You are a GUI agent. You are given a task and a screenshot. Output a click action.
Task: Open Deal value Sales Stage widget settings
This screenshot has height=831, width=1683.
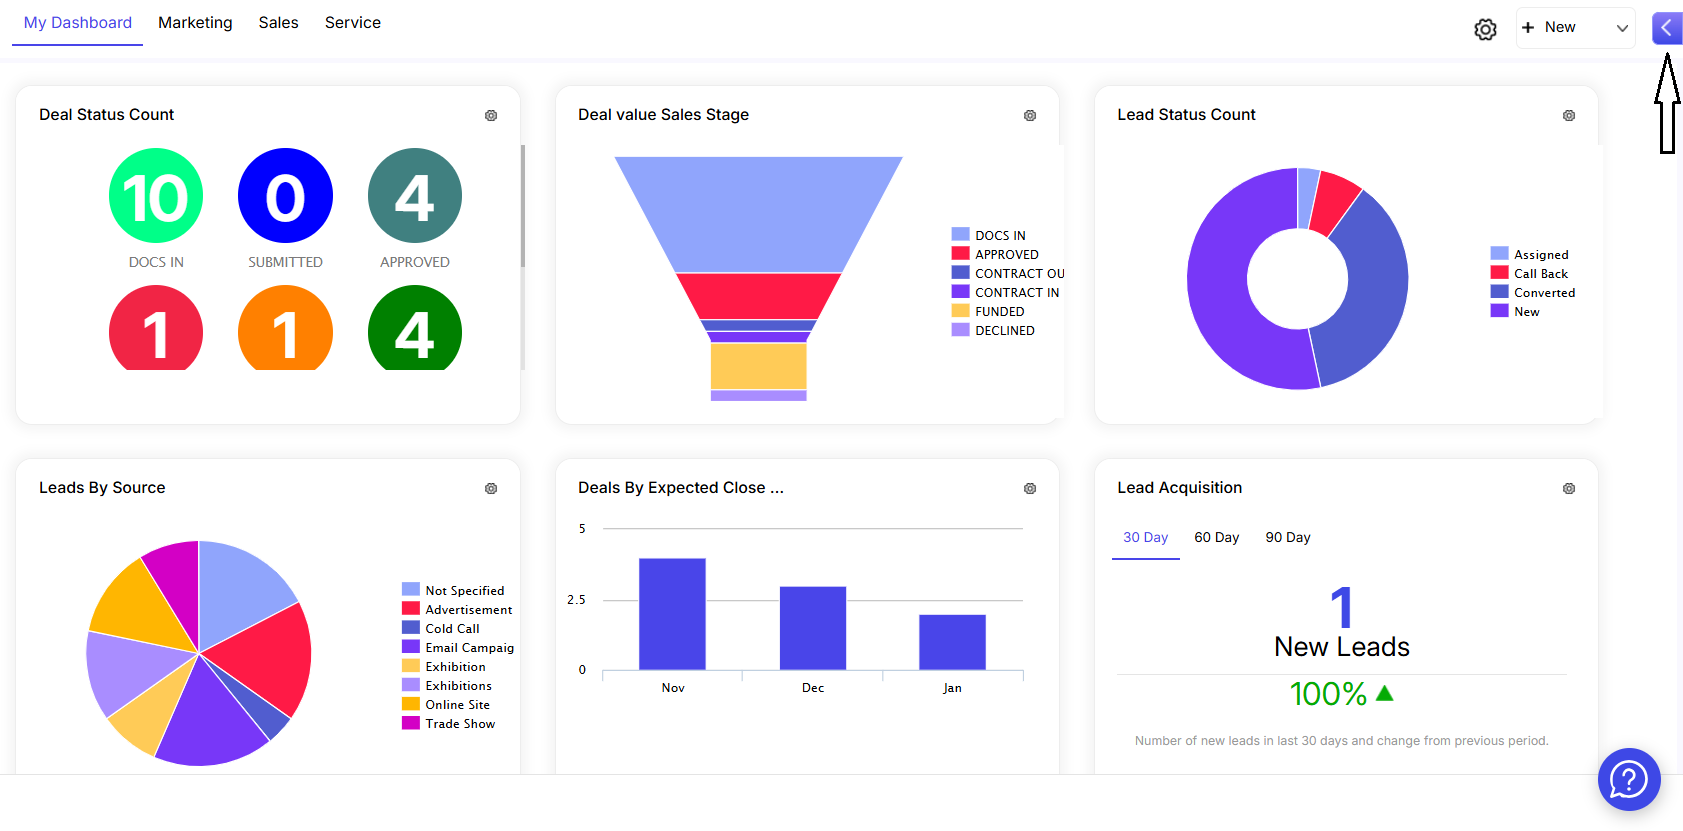[x=1029, y=116]
